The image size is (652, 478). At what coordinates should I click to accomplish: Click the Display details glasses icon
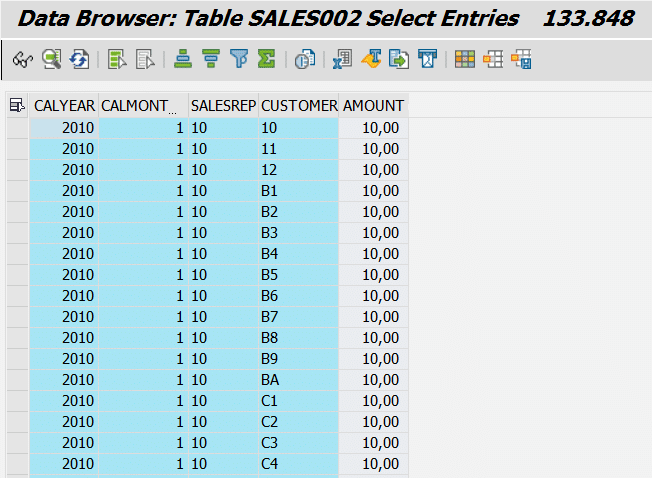point(20,60)
